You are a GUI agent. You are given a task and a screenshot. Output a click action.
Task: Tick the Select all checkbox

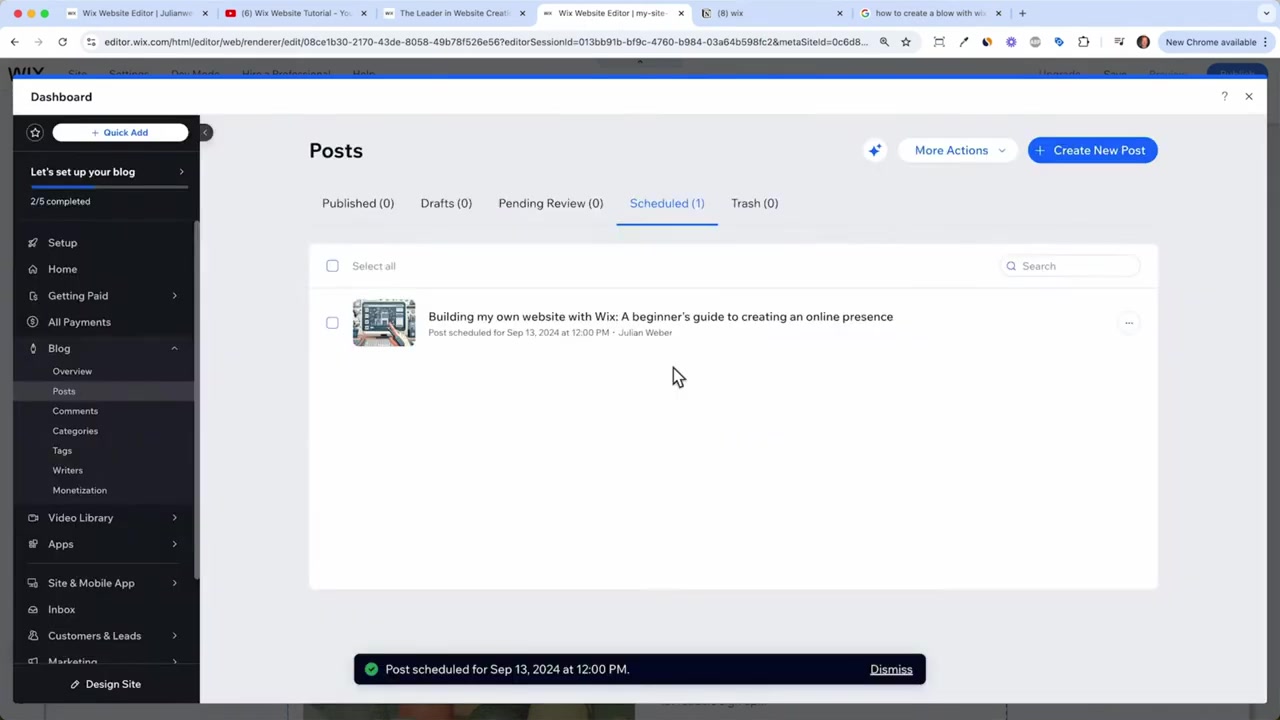[332, 266]
